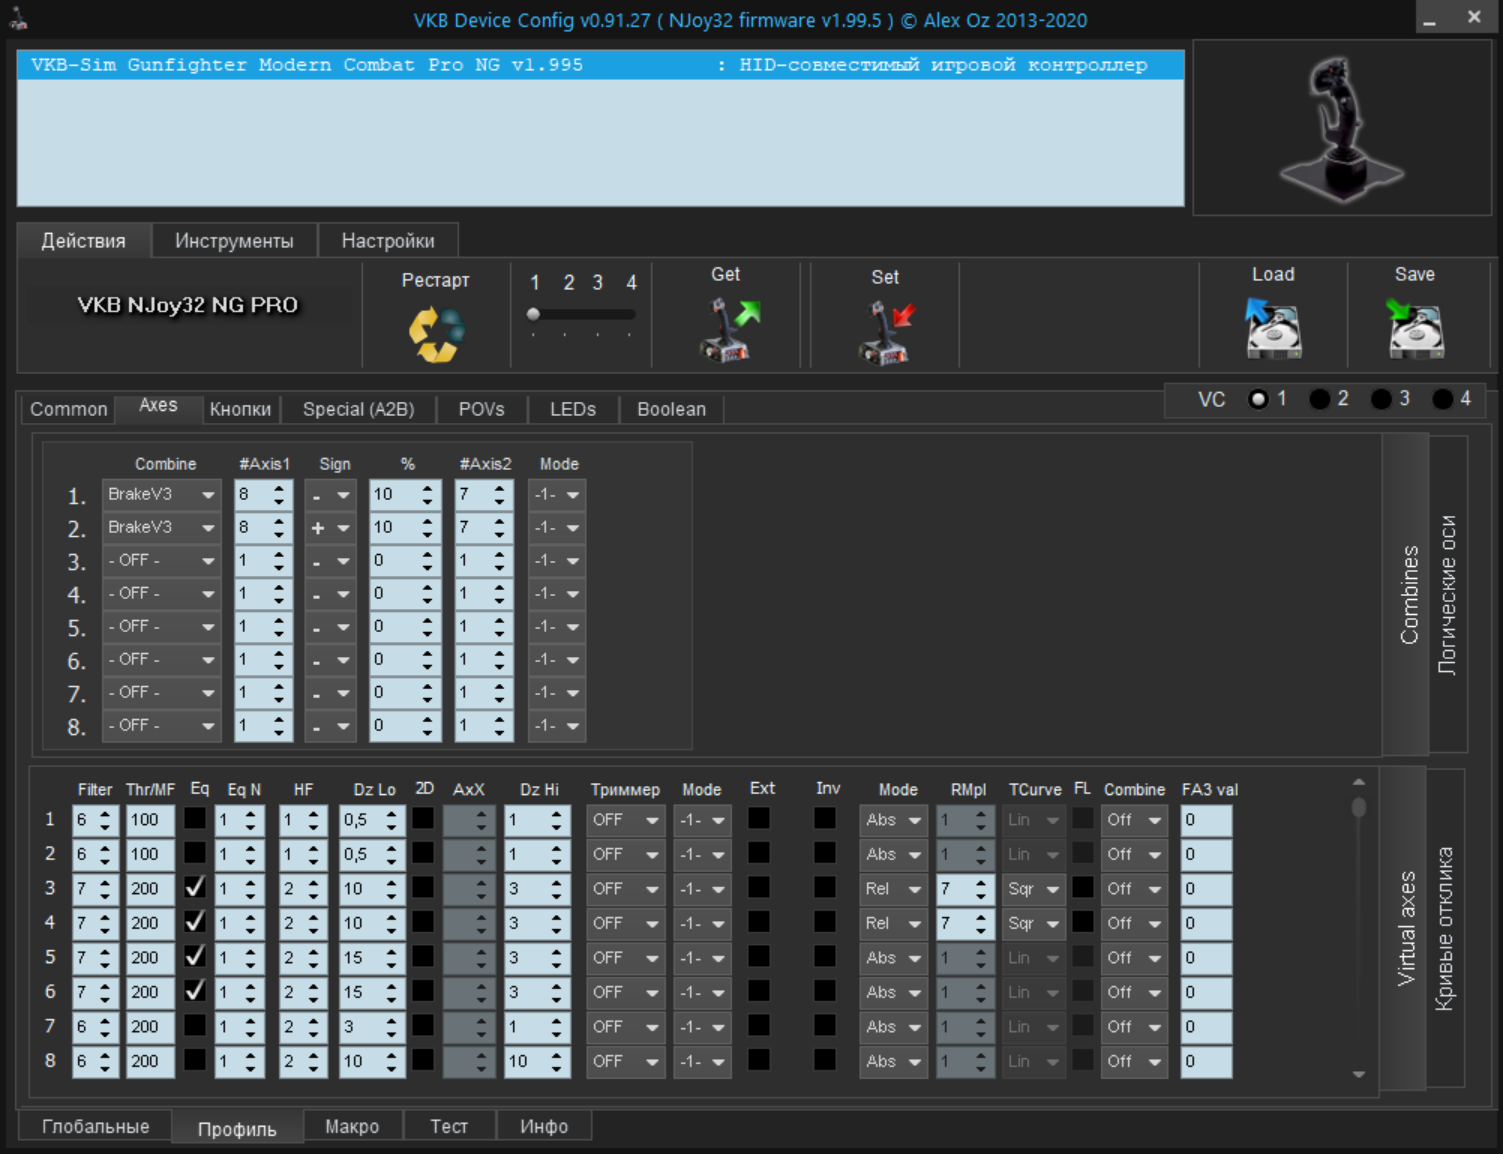Expand the Sign dropdown in combine row 2

331,527
